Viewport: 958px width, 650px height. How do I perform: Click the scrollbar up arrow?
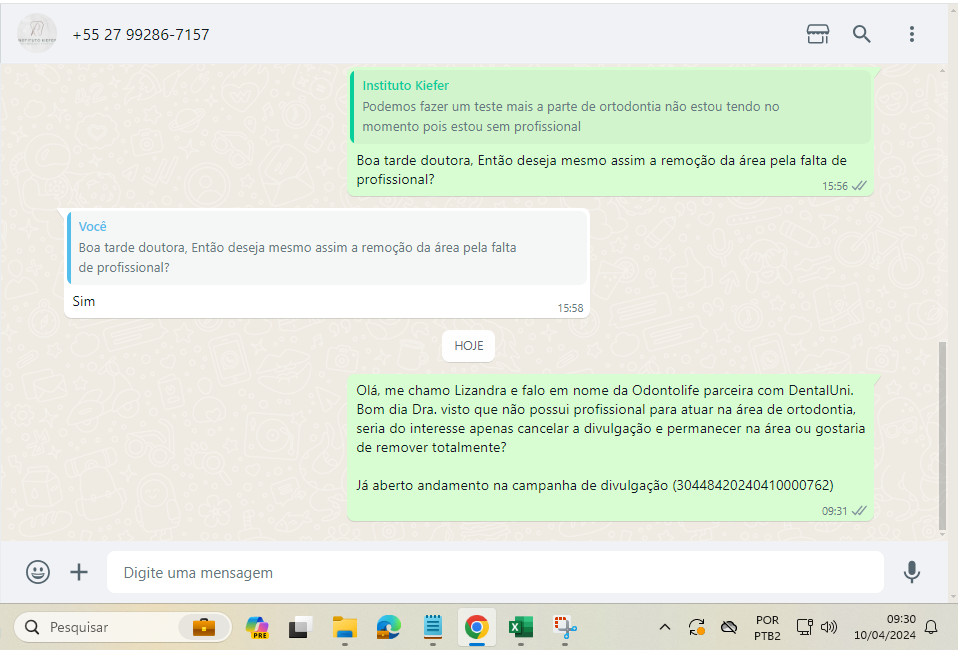[x=942, y=71]
